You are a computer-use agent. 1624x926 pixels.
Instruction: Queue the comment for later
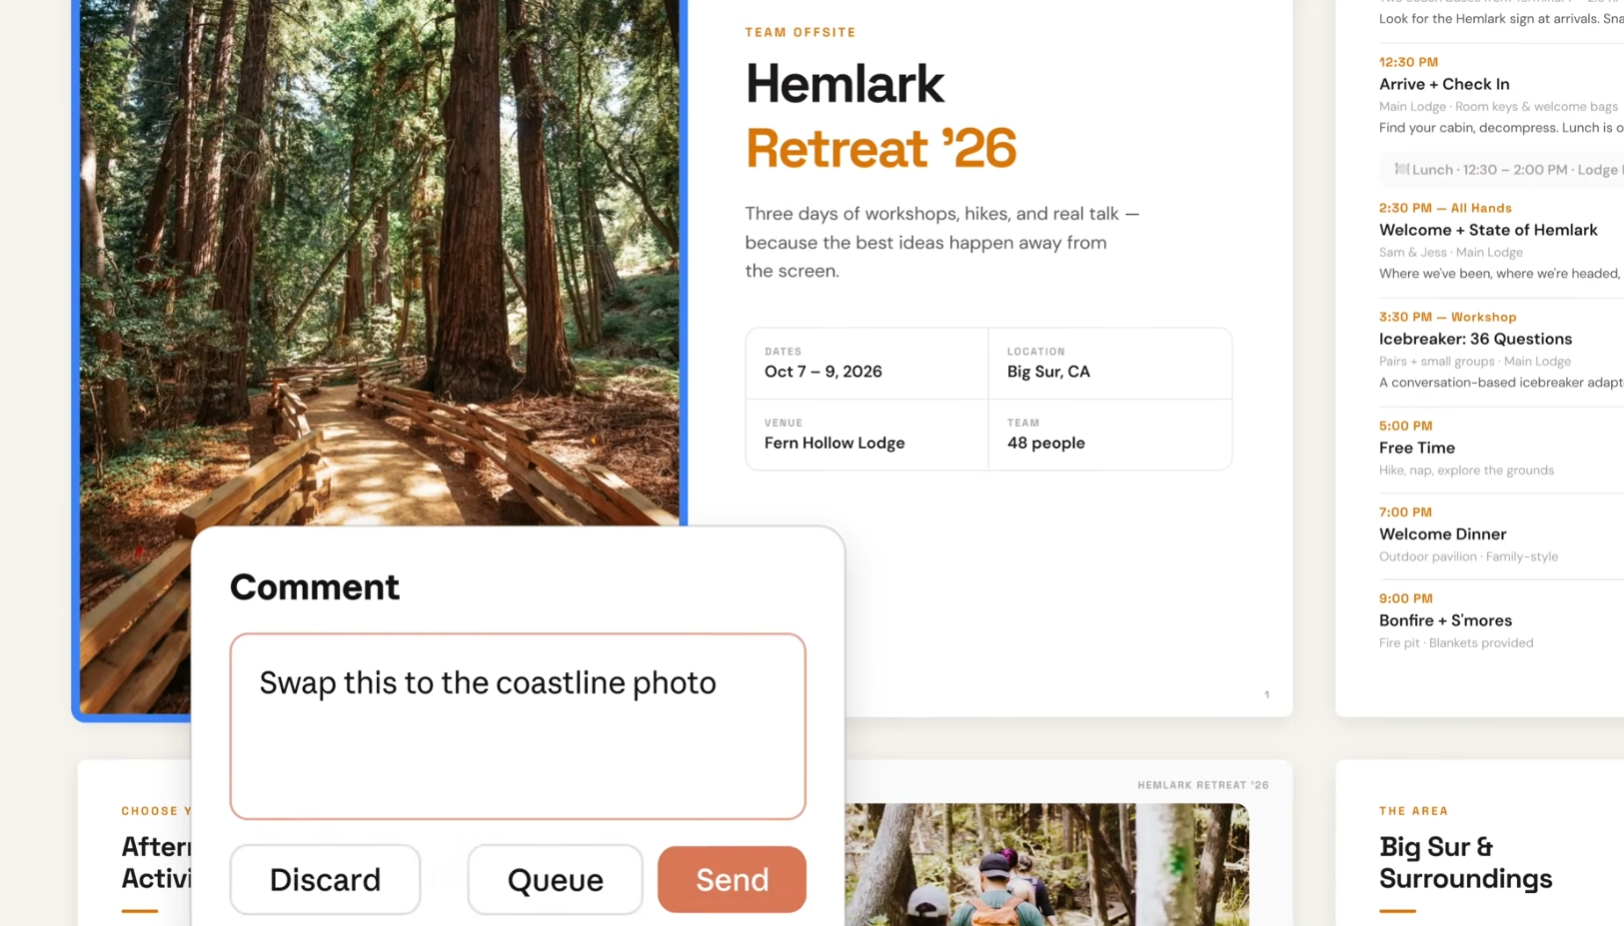click(555, 879)
